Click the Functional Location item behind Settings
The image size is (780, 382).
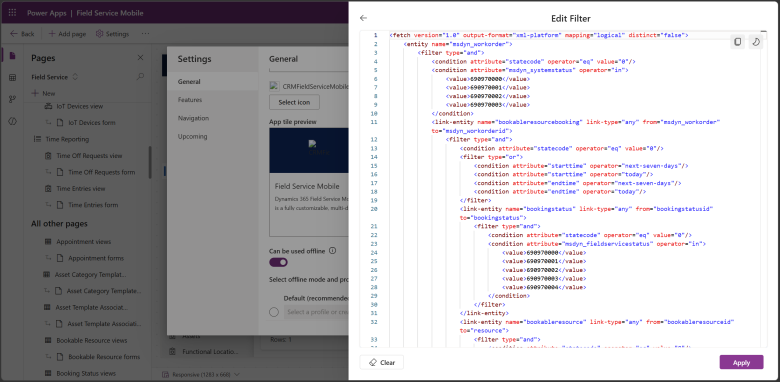[211, 352]
